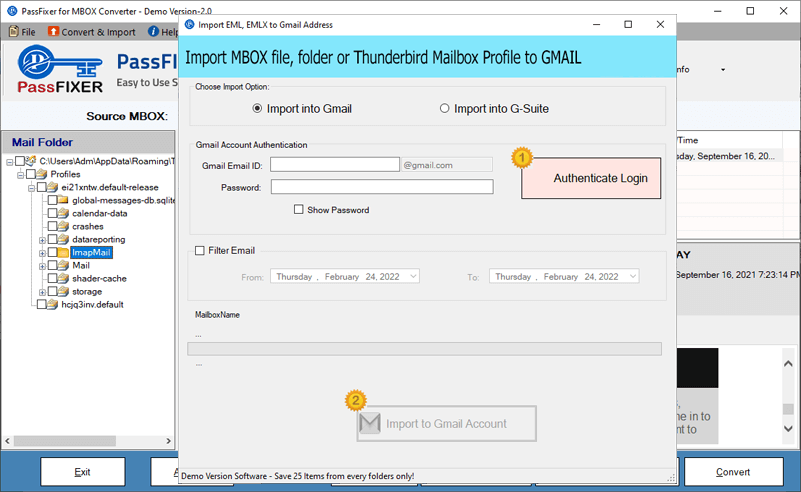Image resolution: width=801 pixels, height=492 pixels.
Task: Open the File menu
Action: [22, 32]
